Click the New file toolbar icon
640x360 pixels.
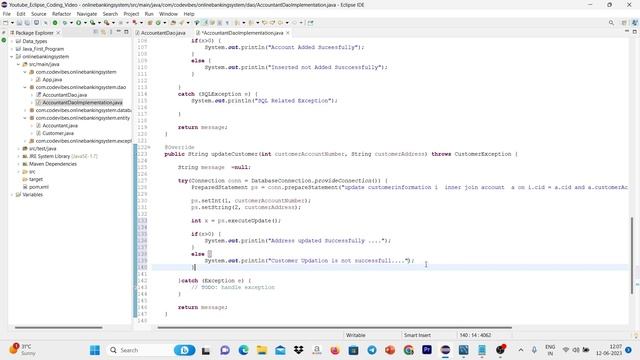pos(6,23)
